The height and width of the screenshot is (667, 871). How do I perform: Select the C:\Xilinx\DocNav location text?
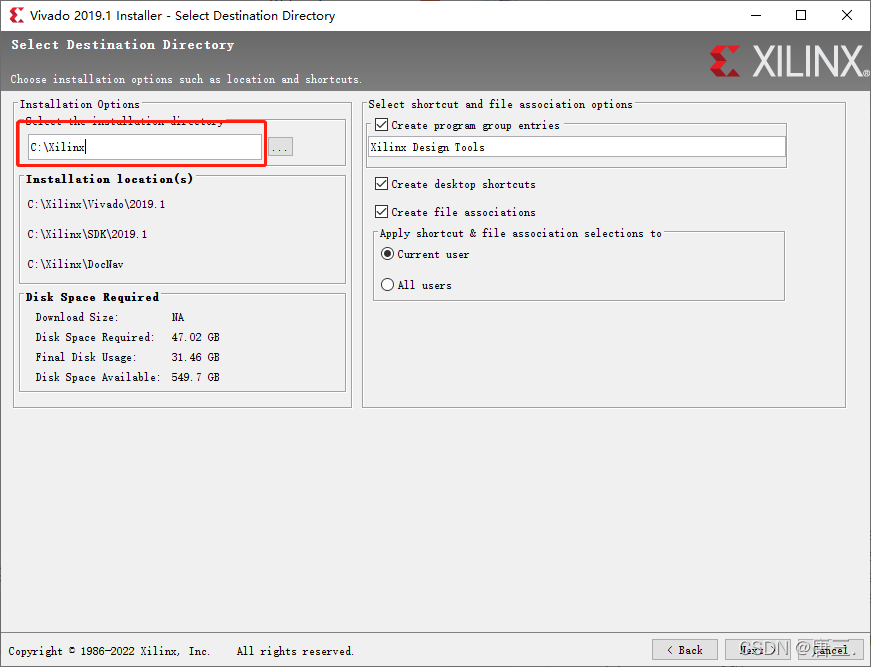(x=76, y=264)
